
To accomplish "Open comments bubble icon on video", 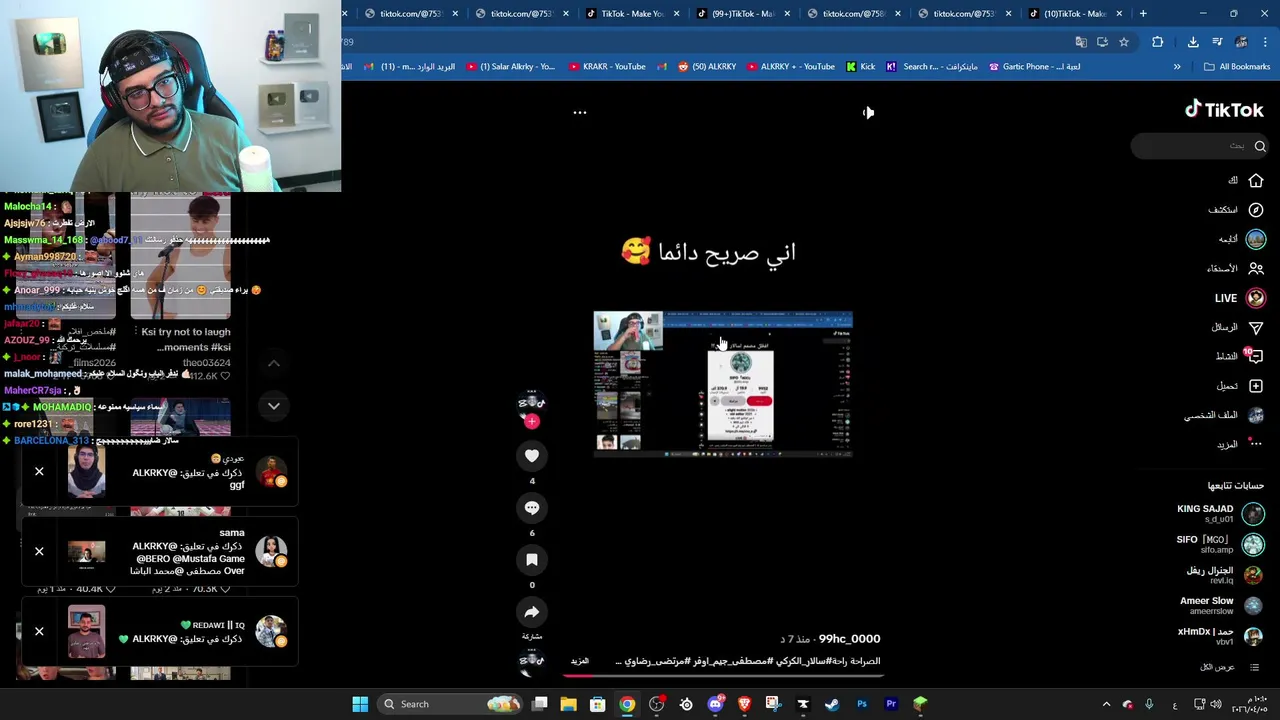I will [x=532, y=508].
